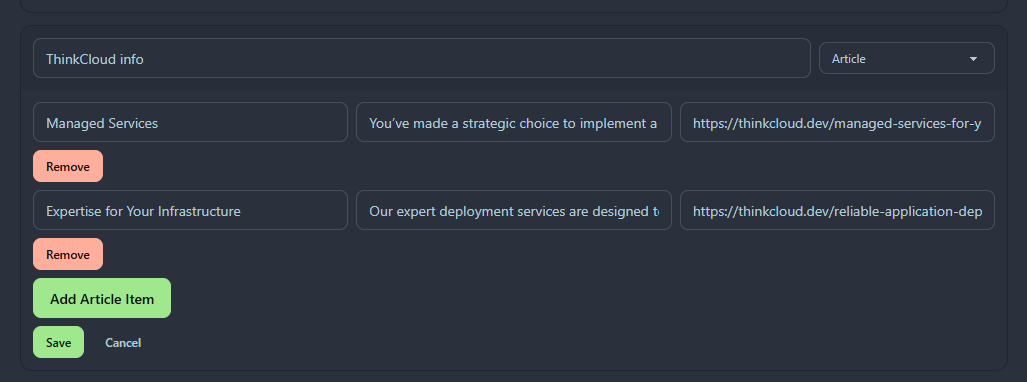Edit the Expertise for Your Infrastructure field

pos(190,210)
